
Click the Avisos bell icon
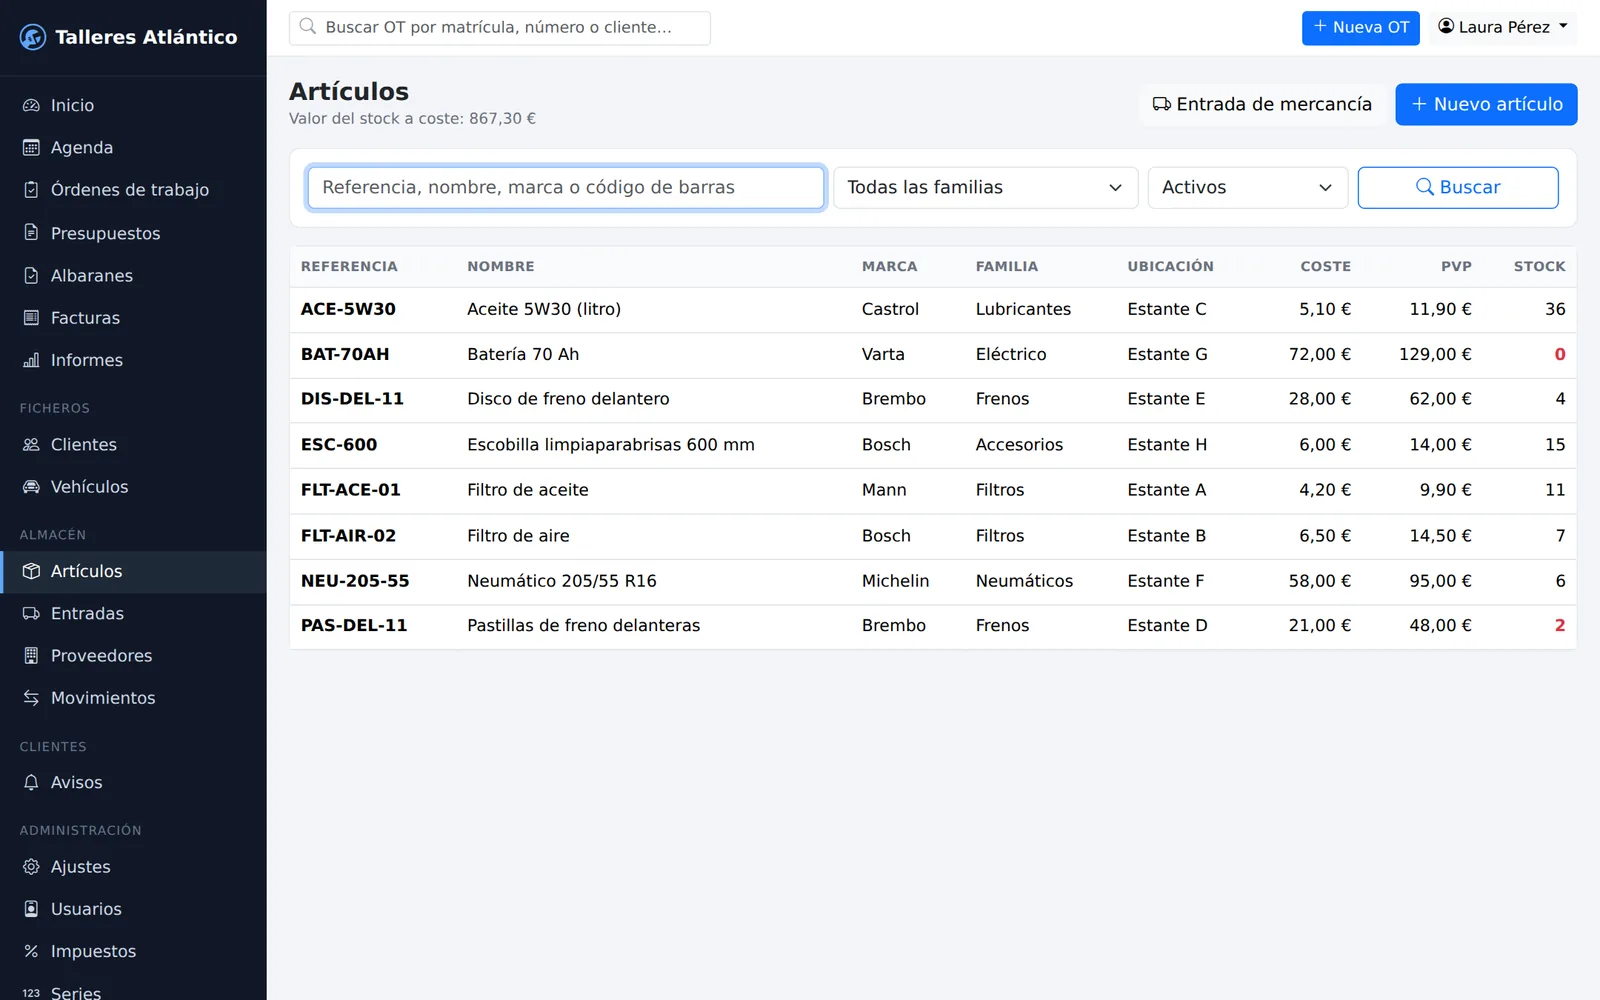pyautogui.click(x=31, y=783)
